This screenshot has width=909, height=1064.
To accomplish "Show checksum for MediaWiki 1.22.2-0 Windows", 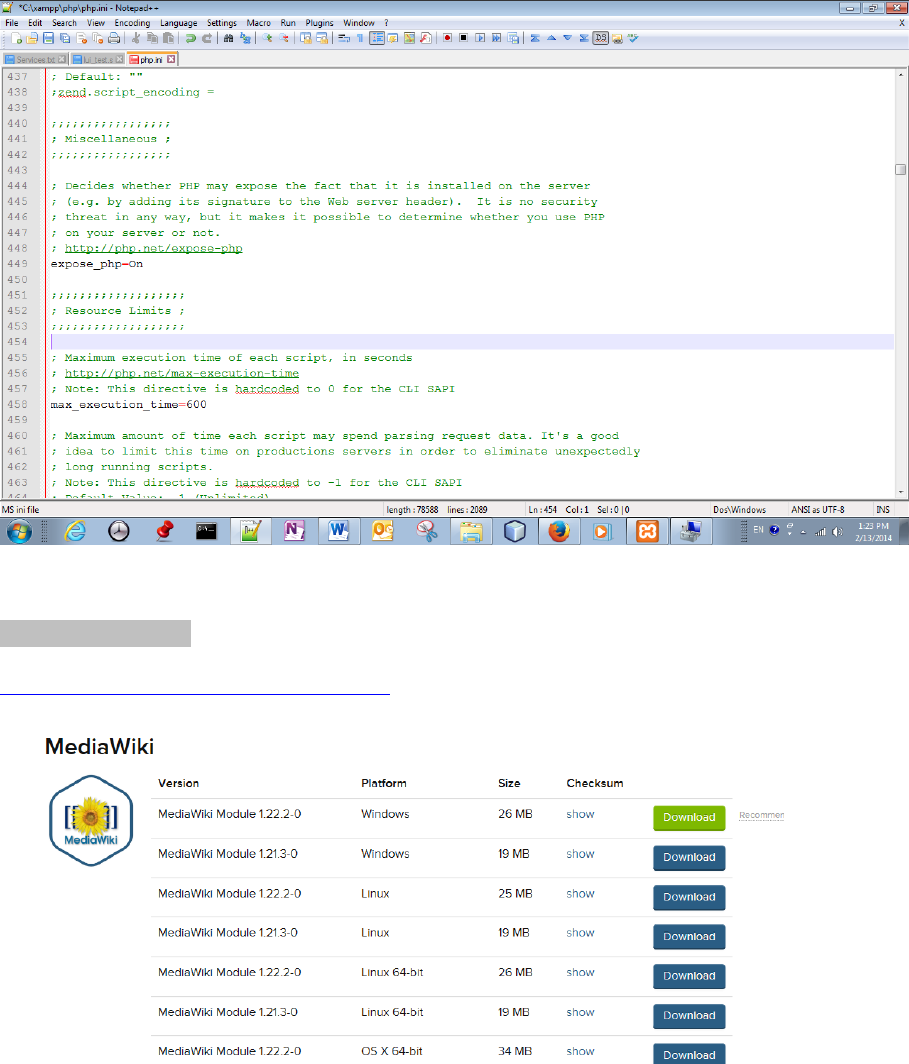I will point(581,814).
